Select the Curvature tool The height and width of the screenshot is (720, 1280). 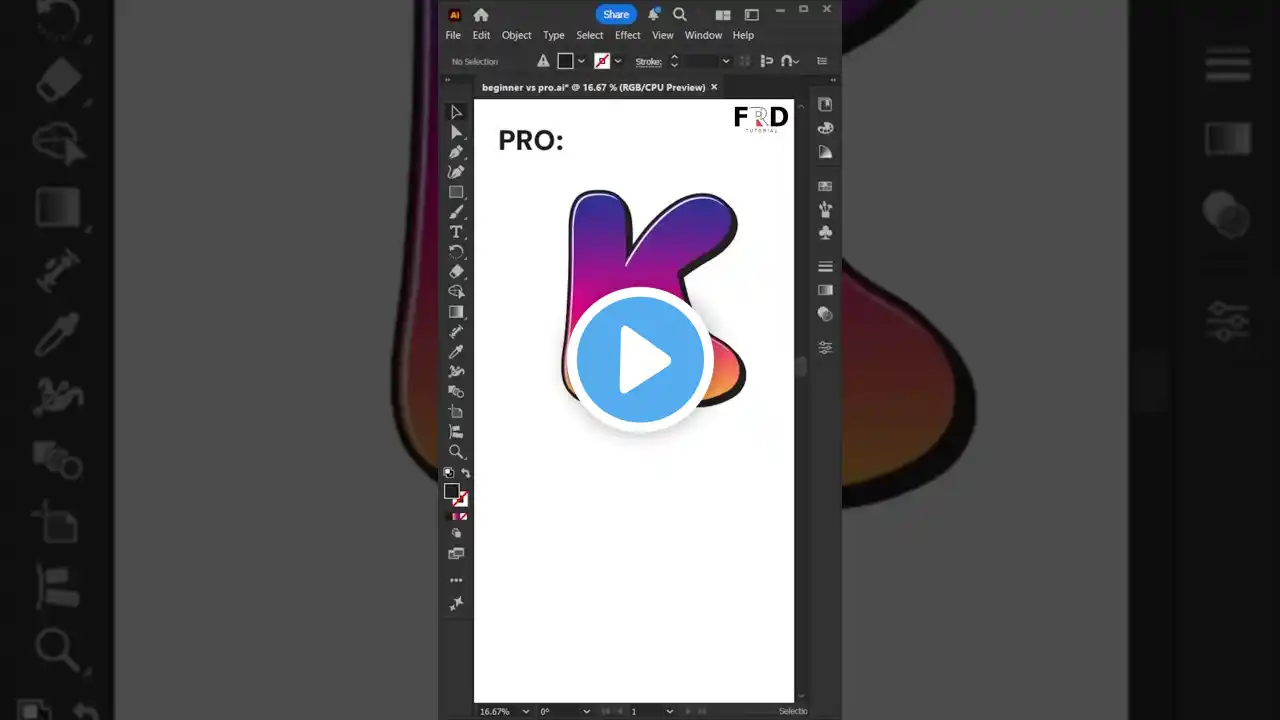point(456,172)
